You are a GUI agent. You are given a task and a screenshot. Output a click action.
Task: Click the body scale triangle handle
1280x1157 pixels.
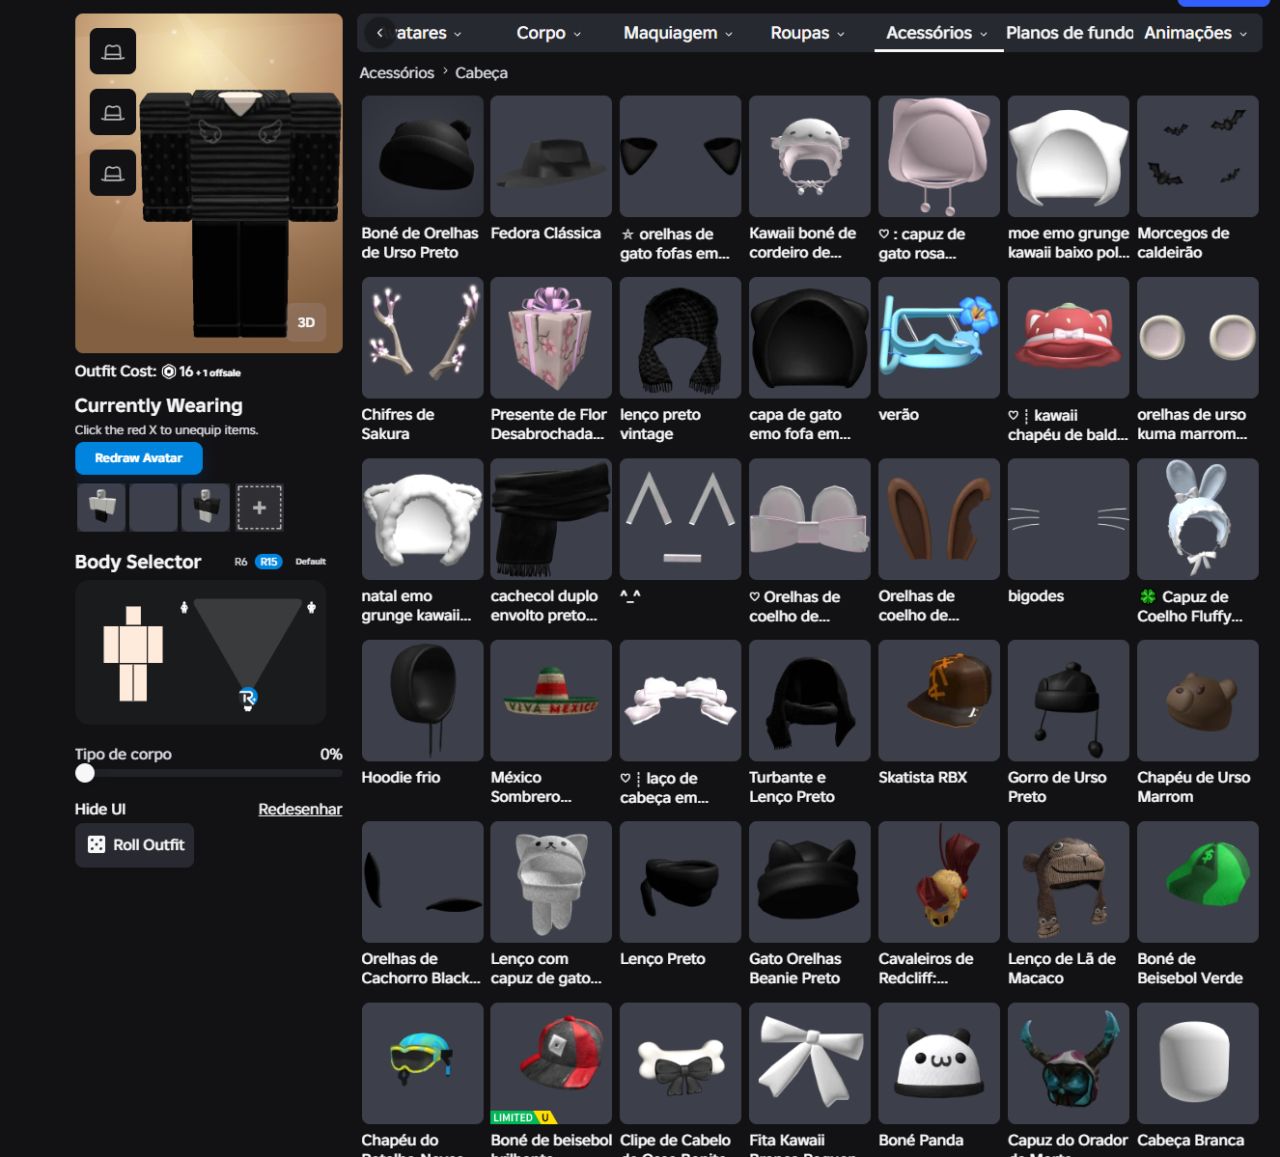pyautogui.click(x=248, y=696)
